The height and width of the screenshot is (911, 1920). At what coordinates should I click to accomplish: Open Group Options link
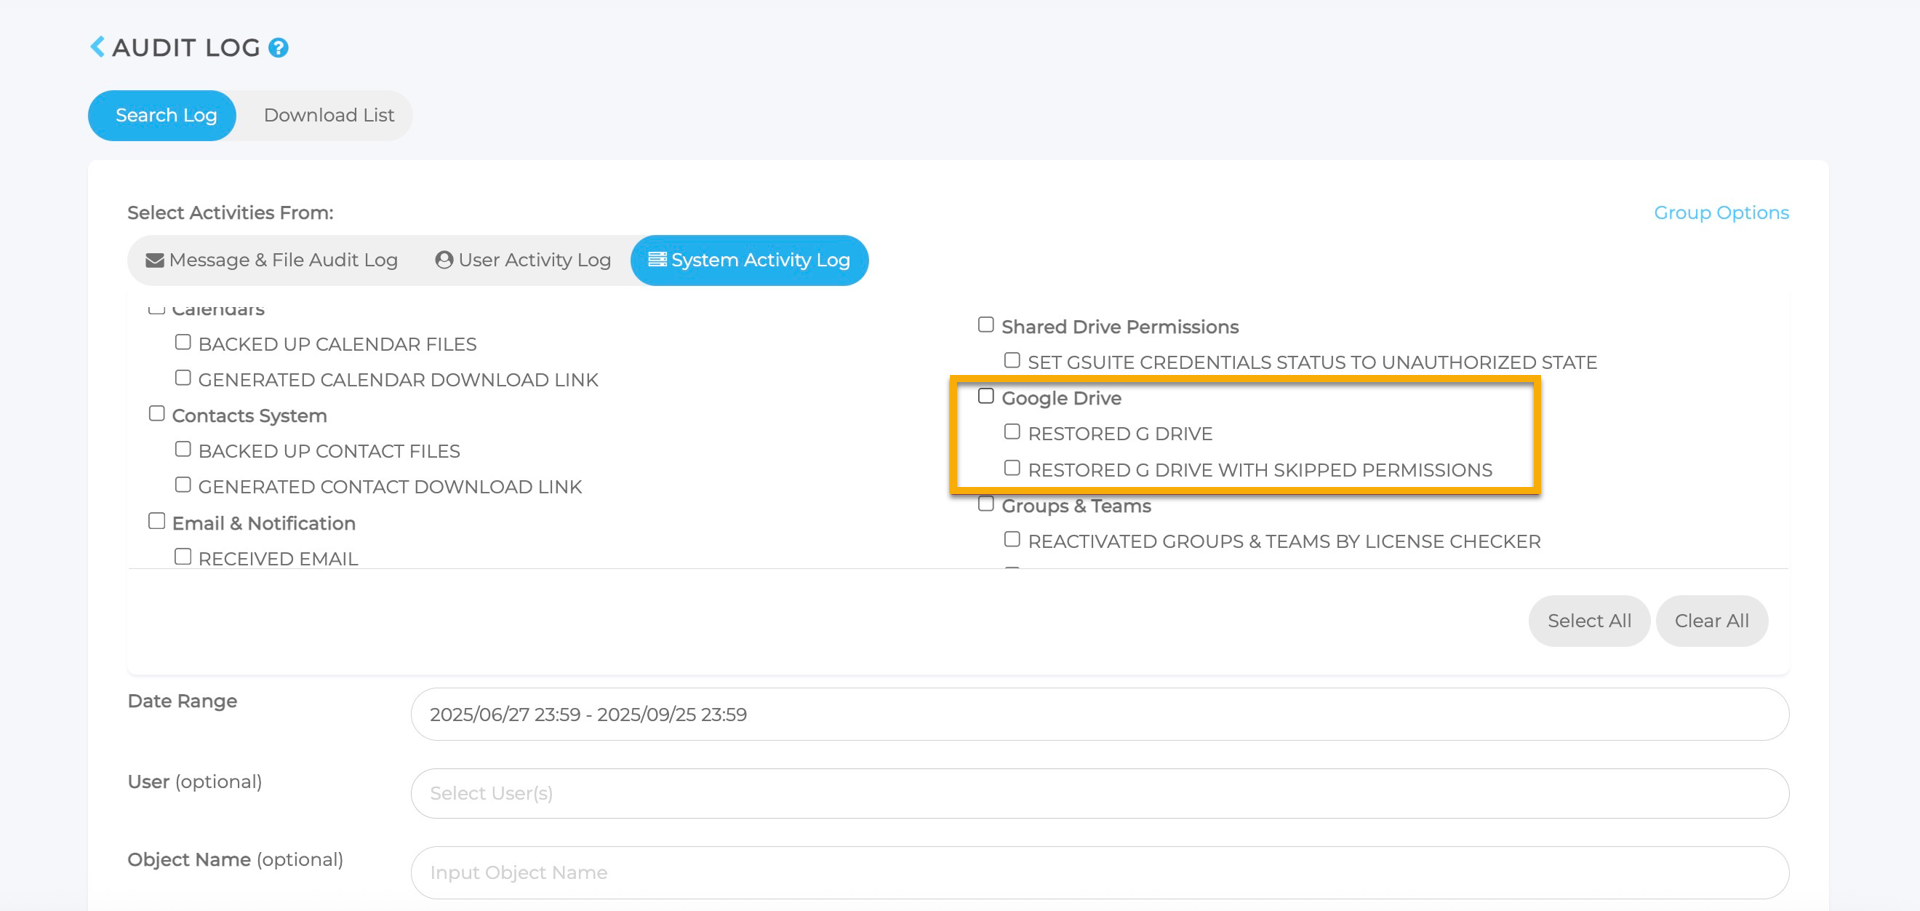coord(1720,213)
